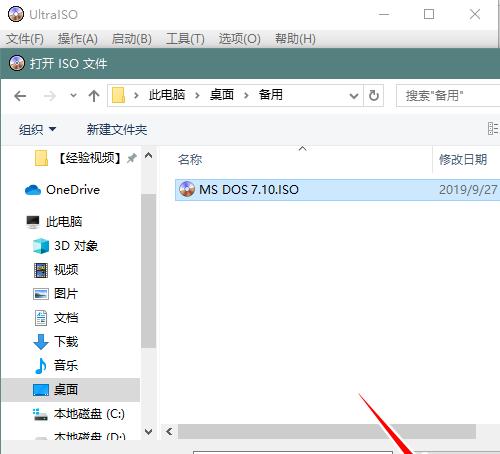Click 新建文件夹 button
Image resolution: width=500 pixels, height=454 pixels.
click(x=117, y=129)
